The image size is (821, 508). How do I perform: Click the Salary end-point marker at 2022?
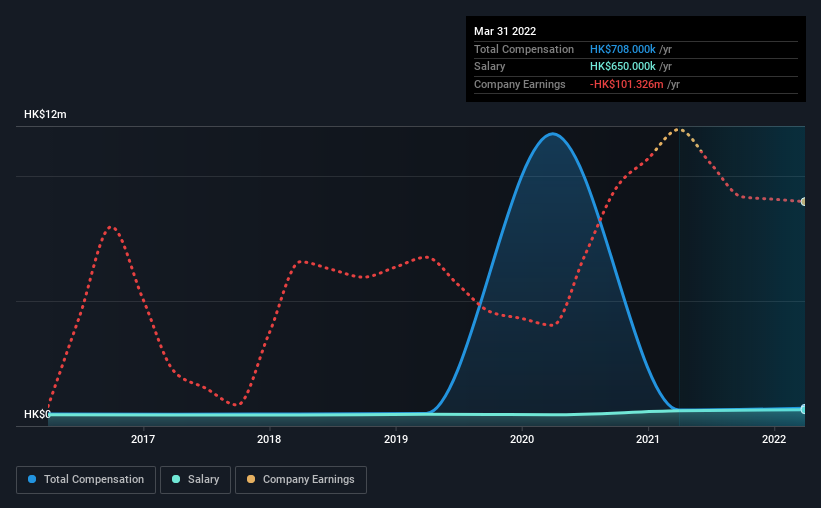click(804, 409)
